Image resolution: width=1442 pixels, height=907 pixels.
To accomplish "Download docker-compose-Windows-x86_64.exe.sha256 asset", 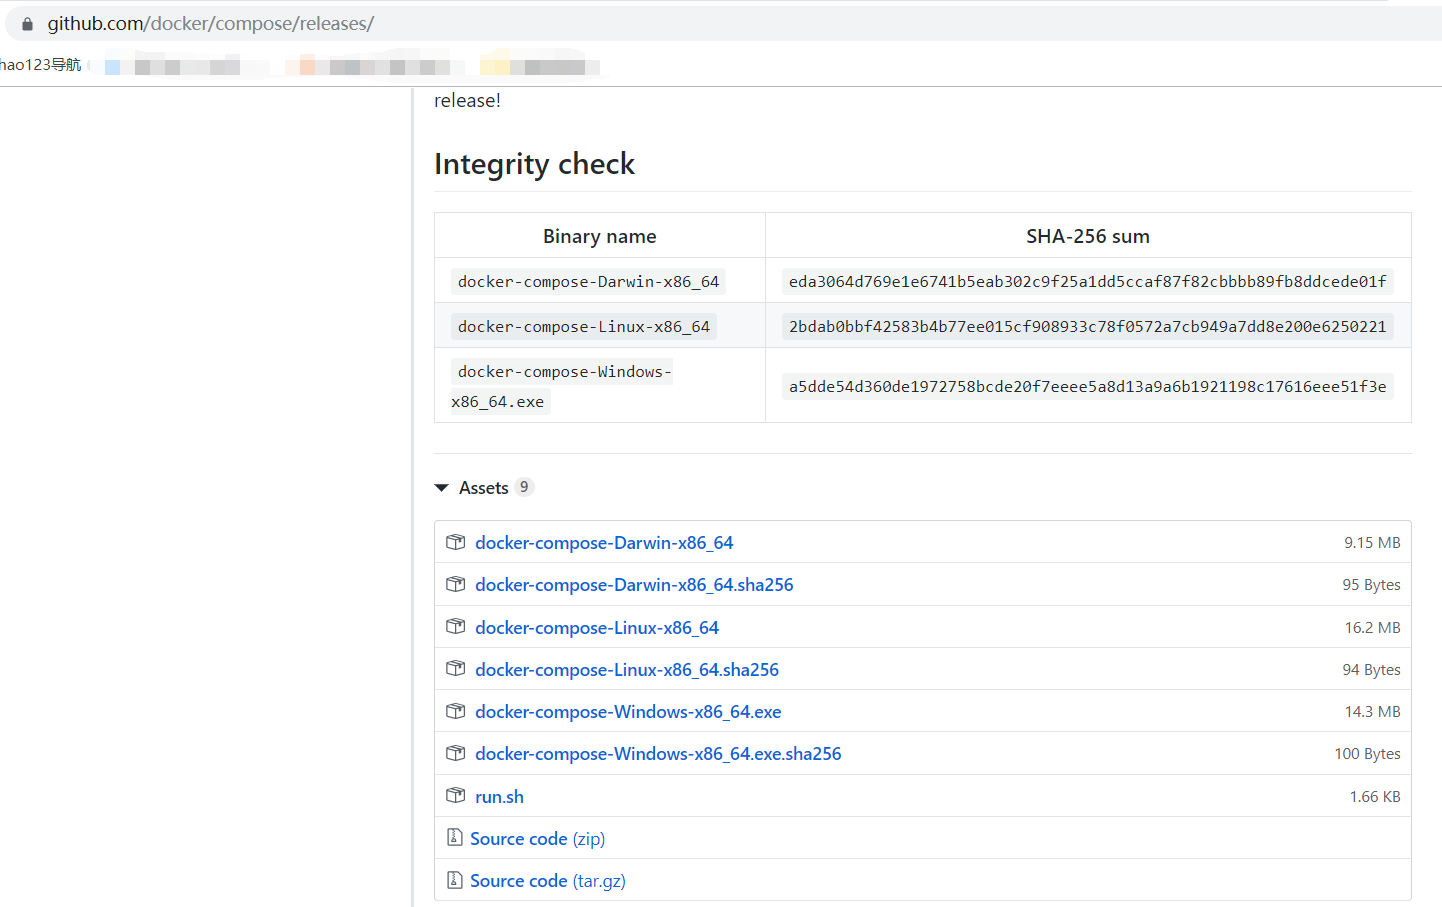I will [x=658, y=754].
